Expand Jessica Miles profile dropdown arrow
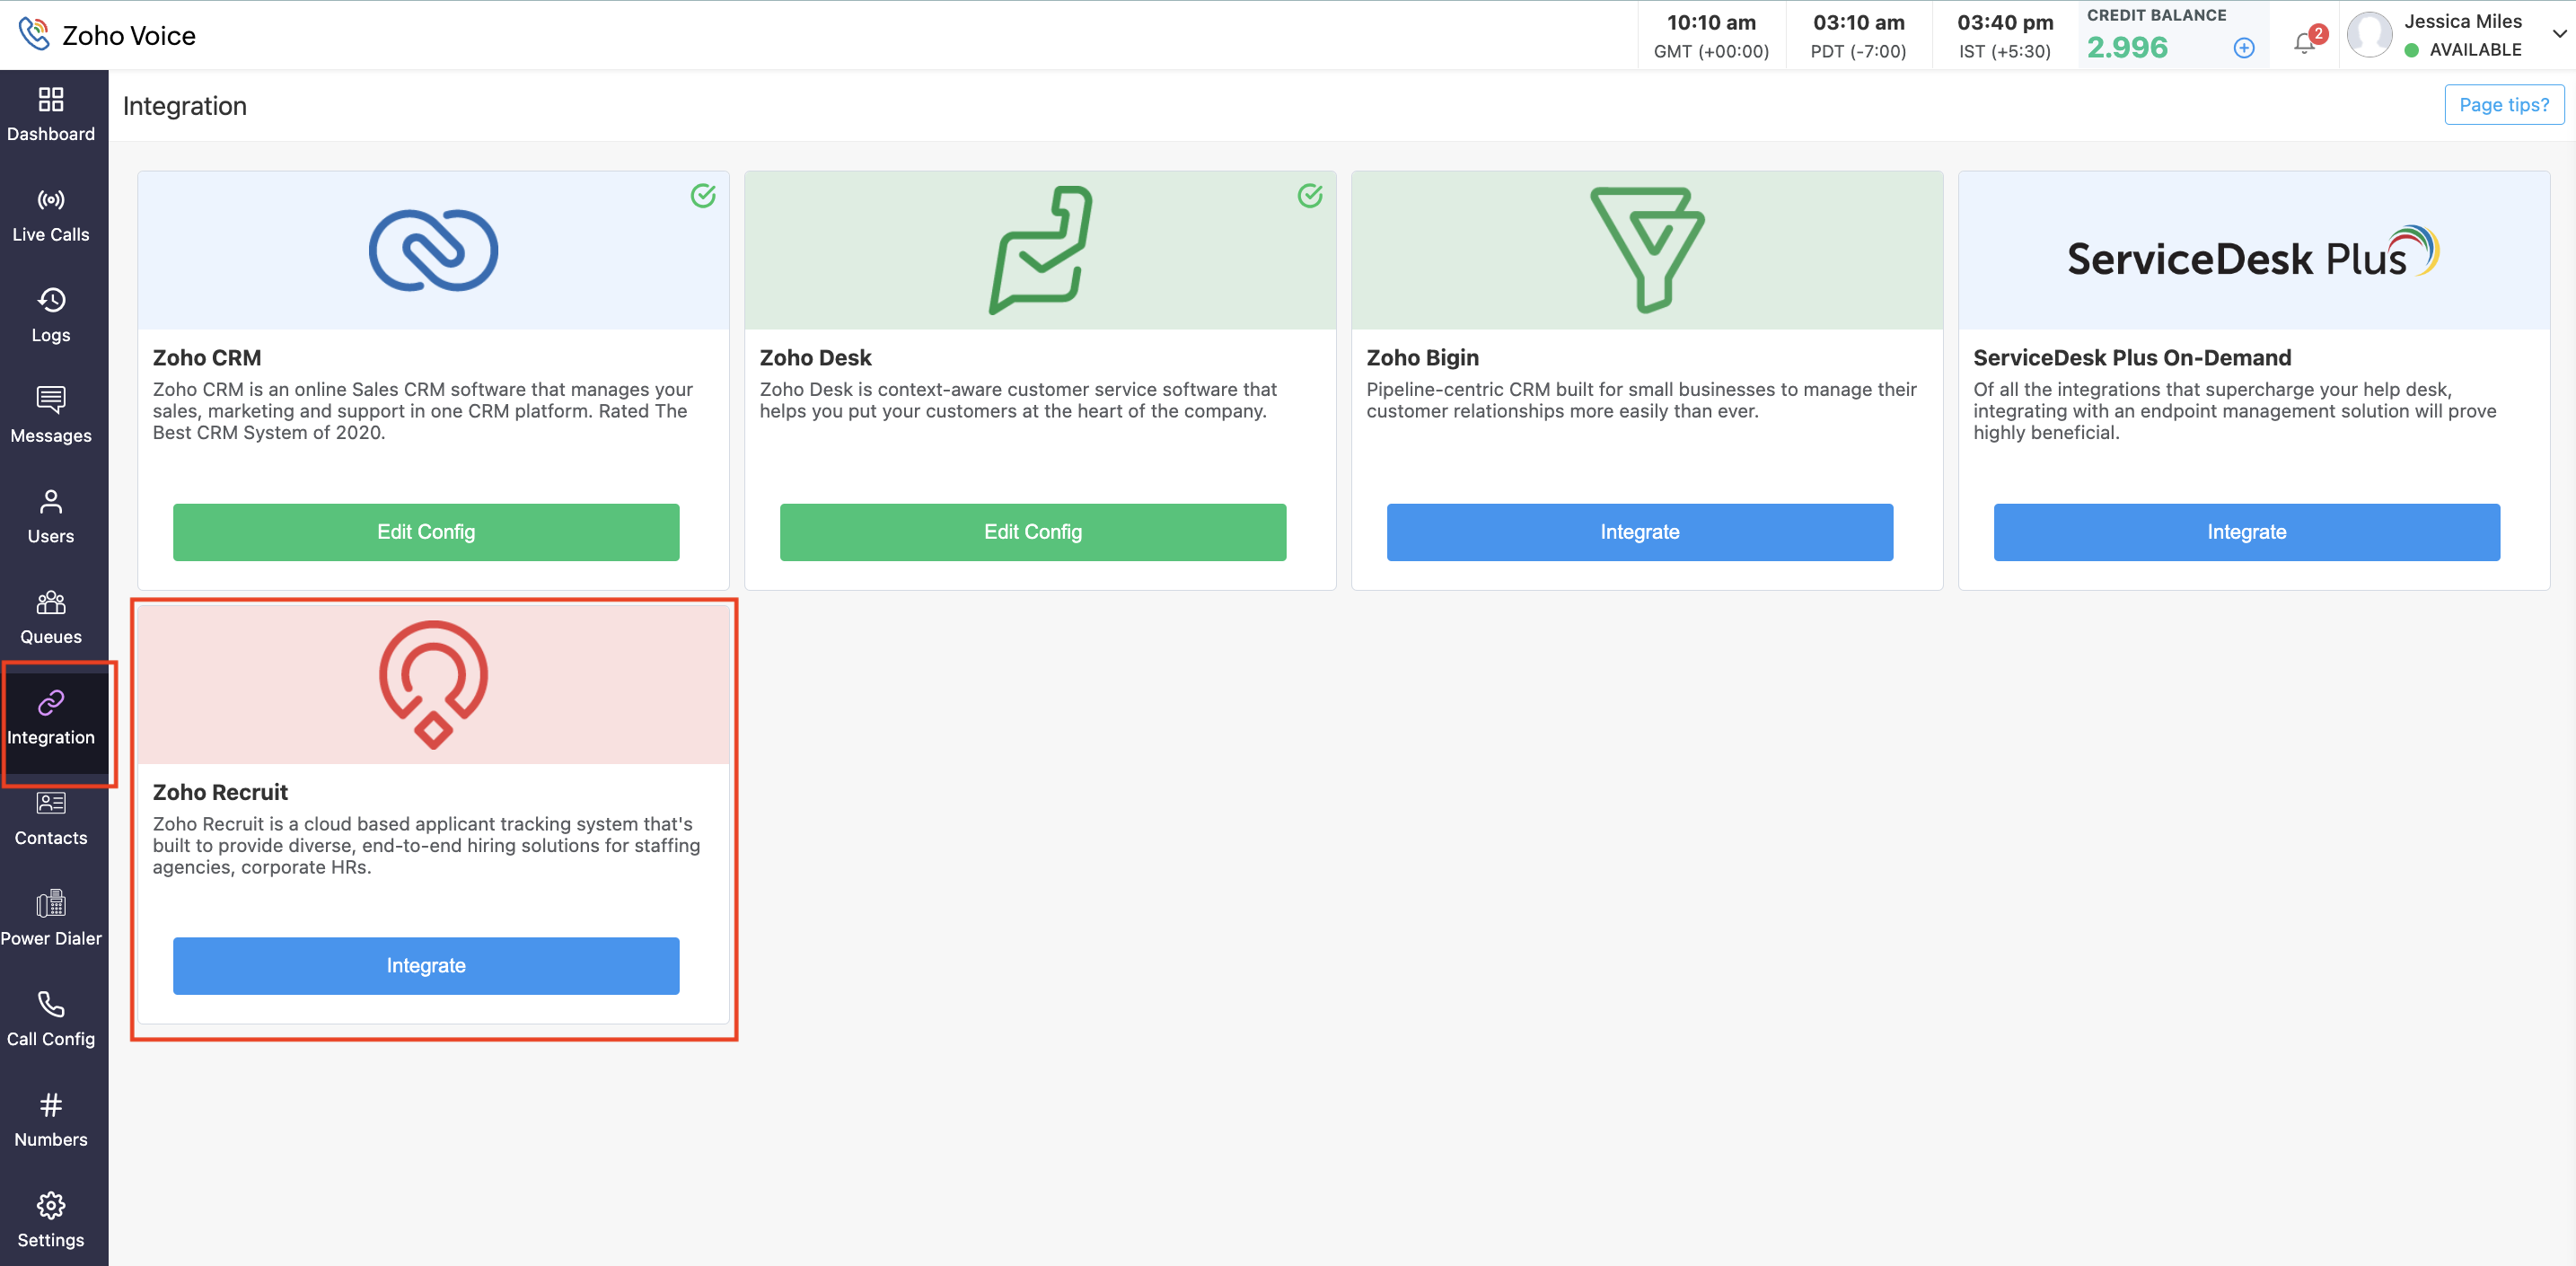The image size is (2576, 1266). pos(2559,34)
